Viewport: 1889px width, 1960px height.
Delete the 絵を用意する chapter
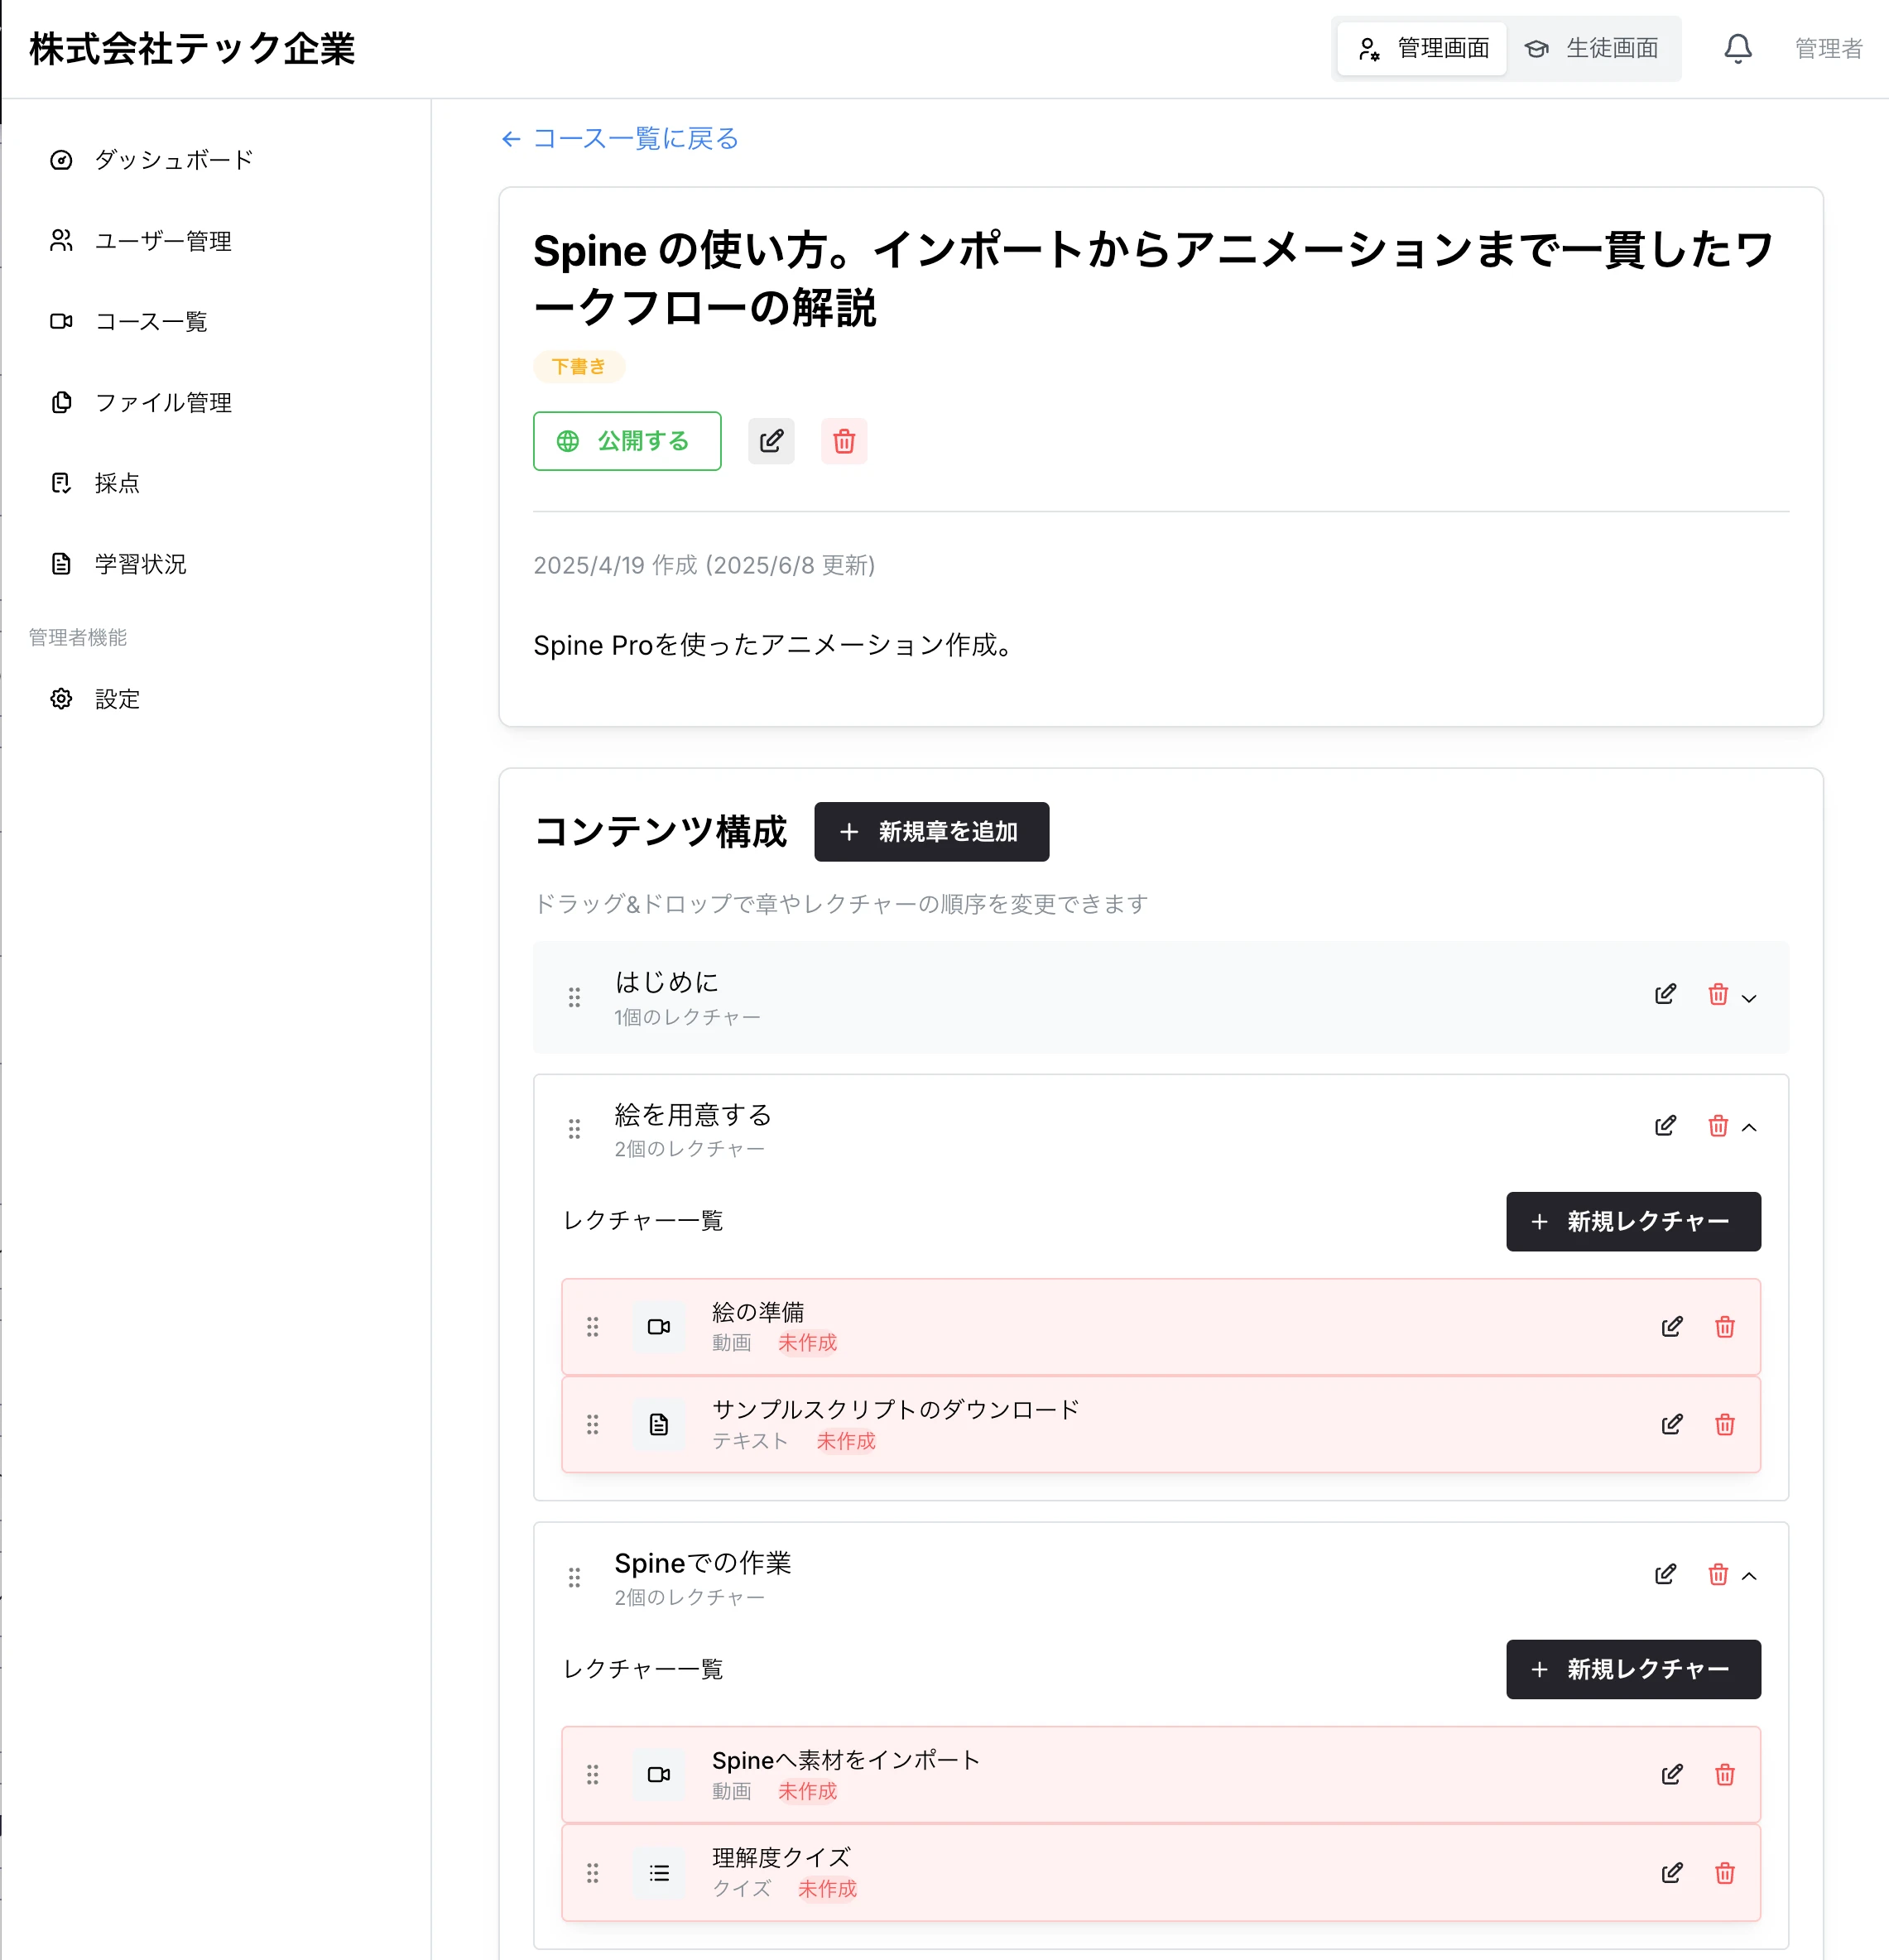point(1717,1126)
